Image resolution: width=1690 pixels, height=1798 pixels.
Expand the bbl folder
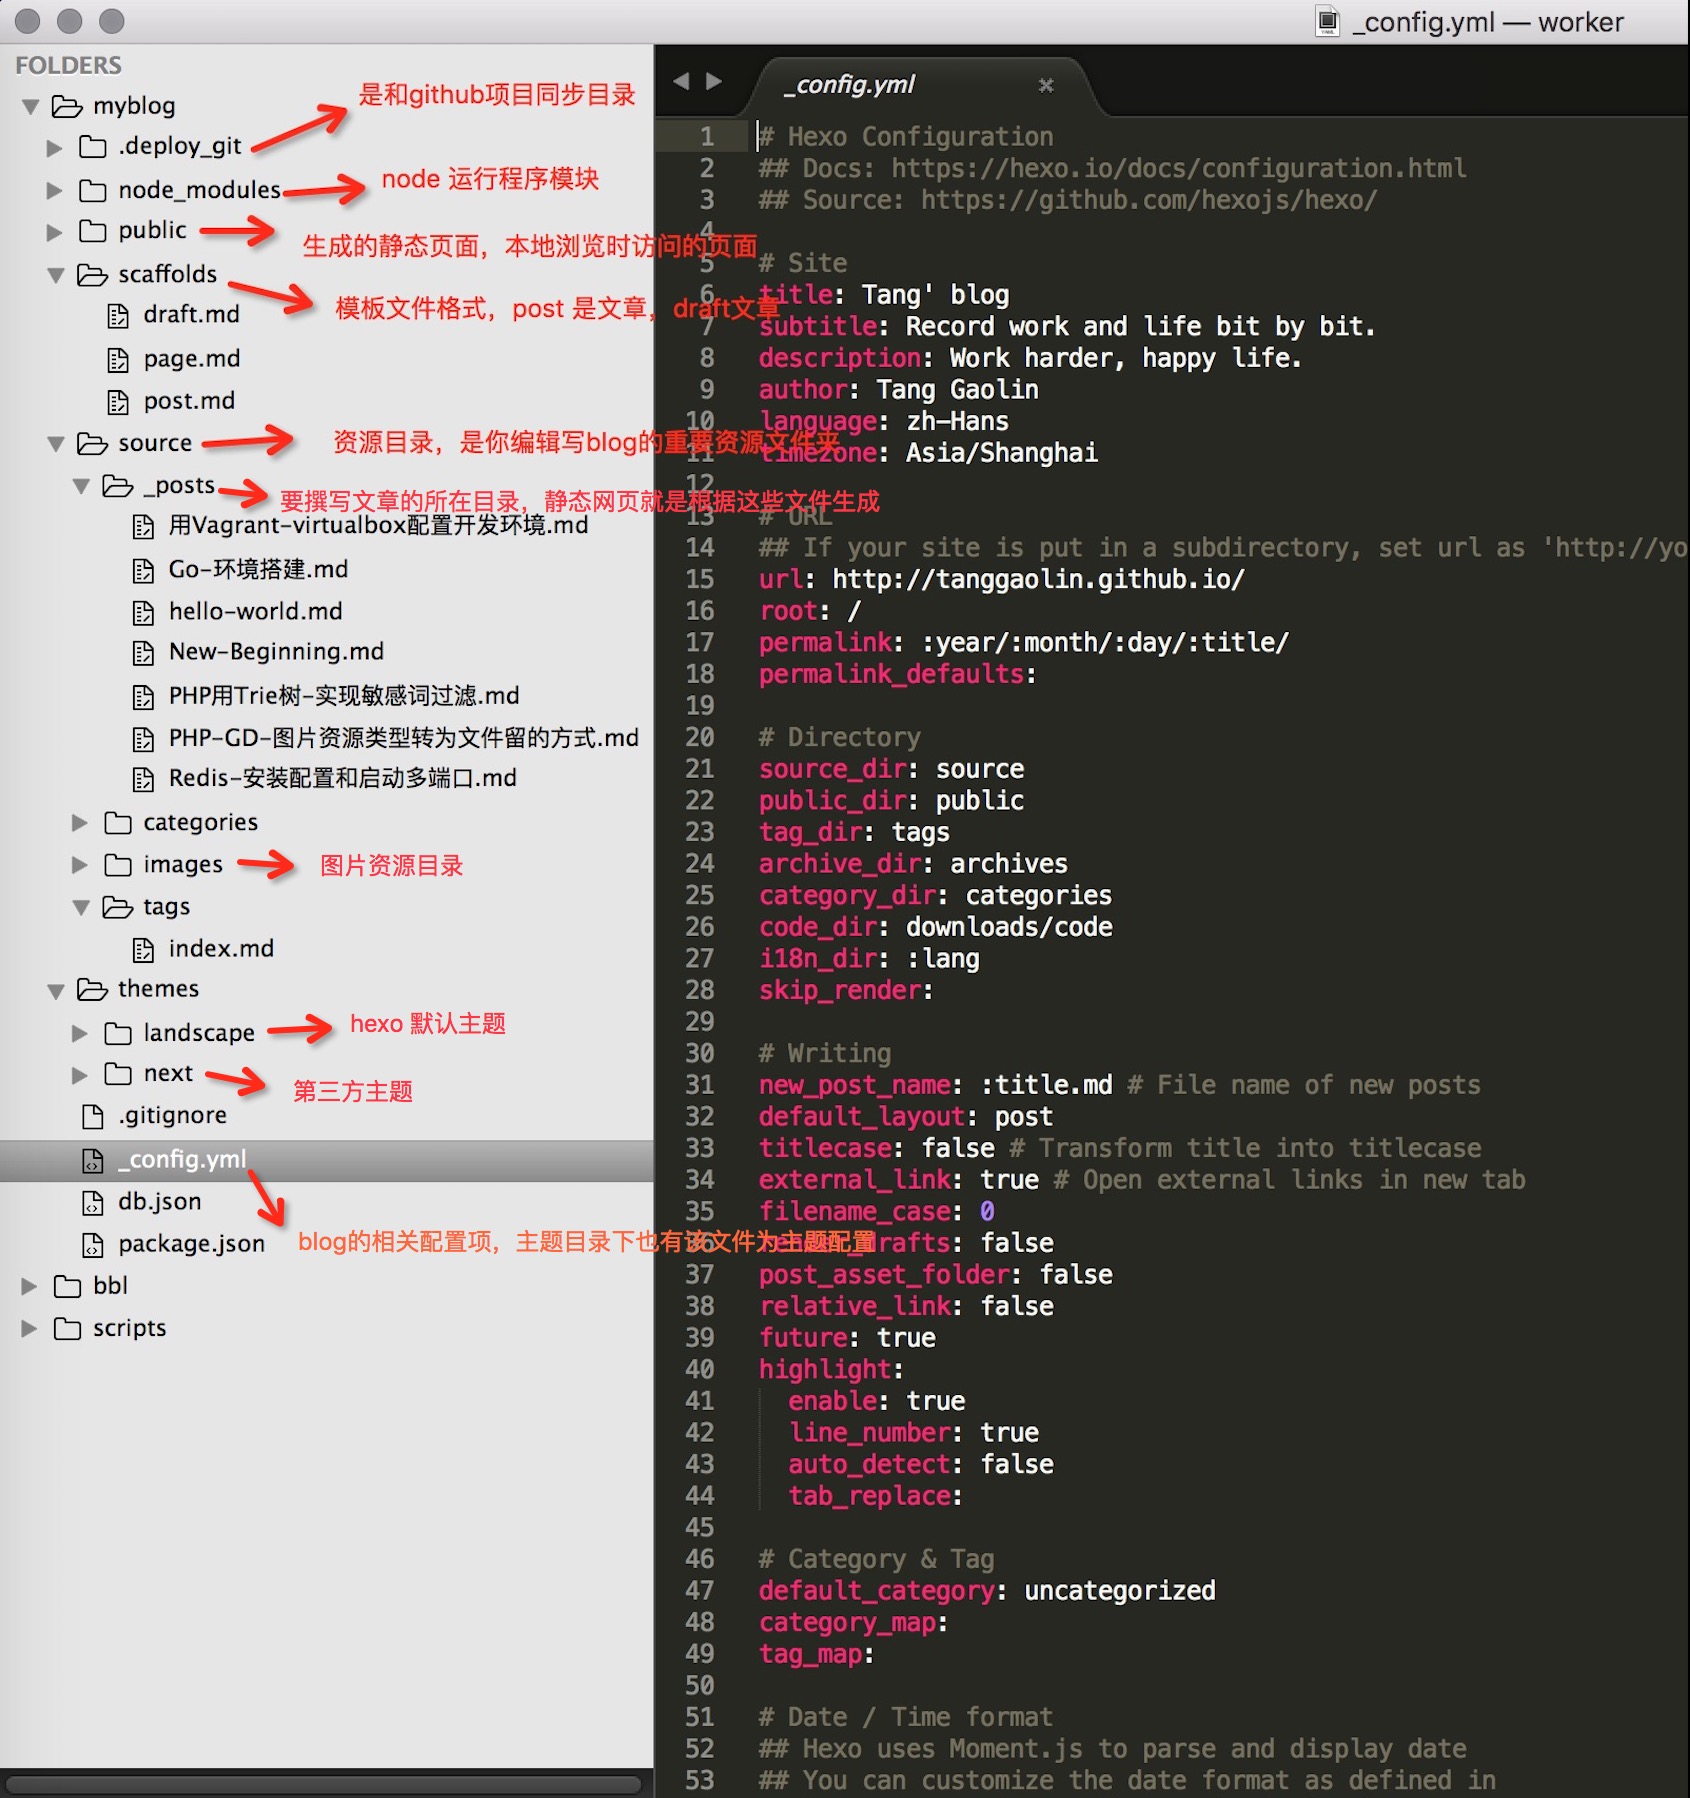point(29,1286)
